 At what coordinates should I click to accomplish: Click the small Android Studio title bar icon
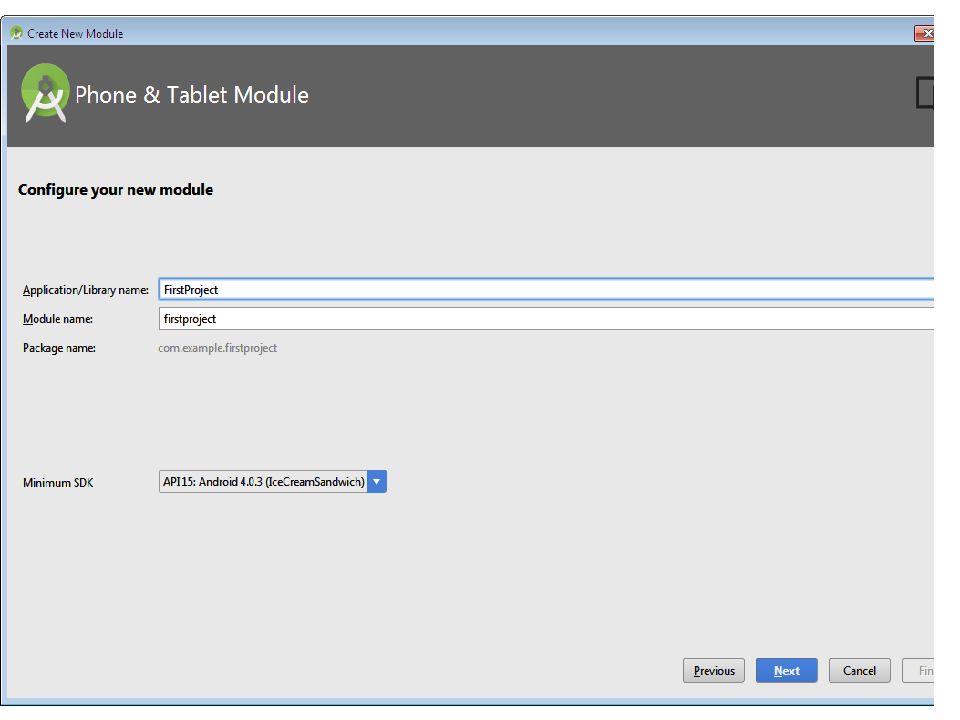(x=17, y=33)
